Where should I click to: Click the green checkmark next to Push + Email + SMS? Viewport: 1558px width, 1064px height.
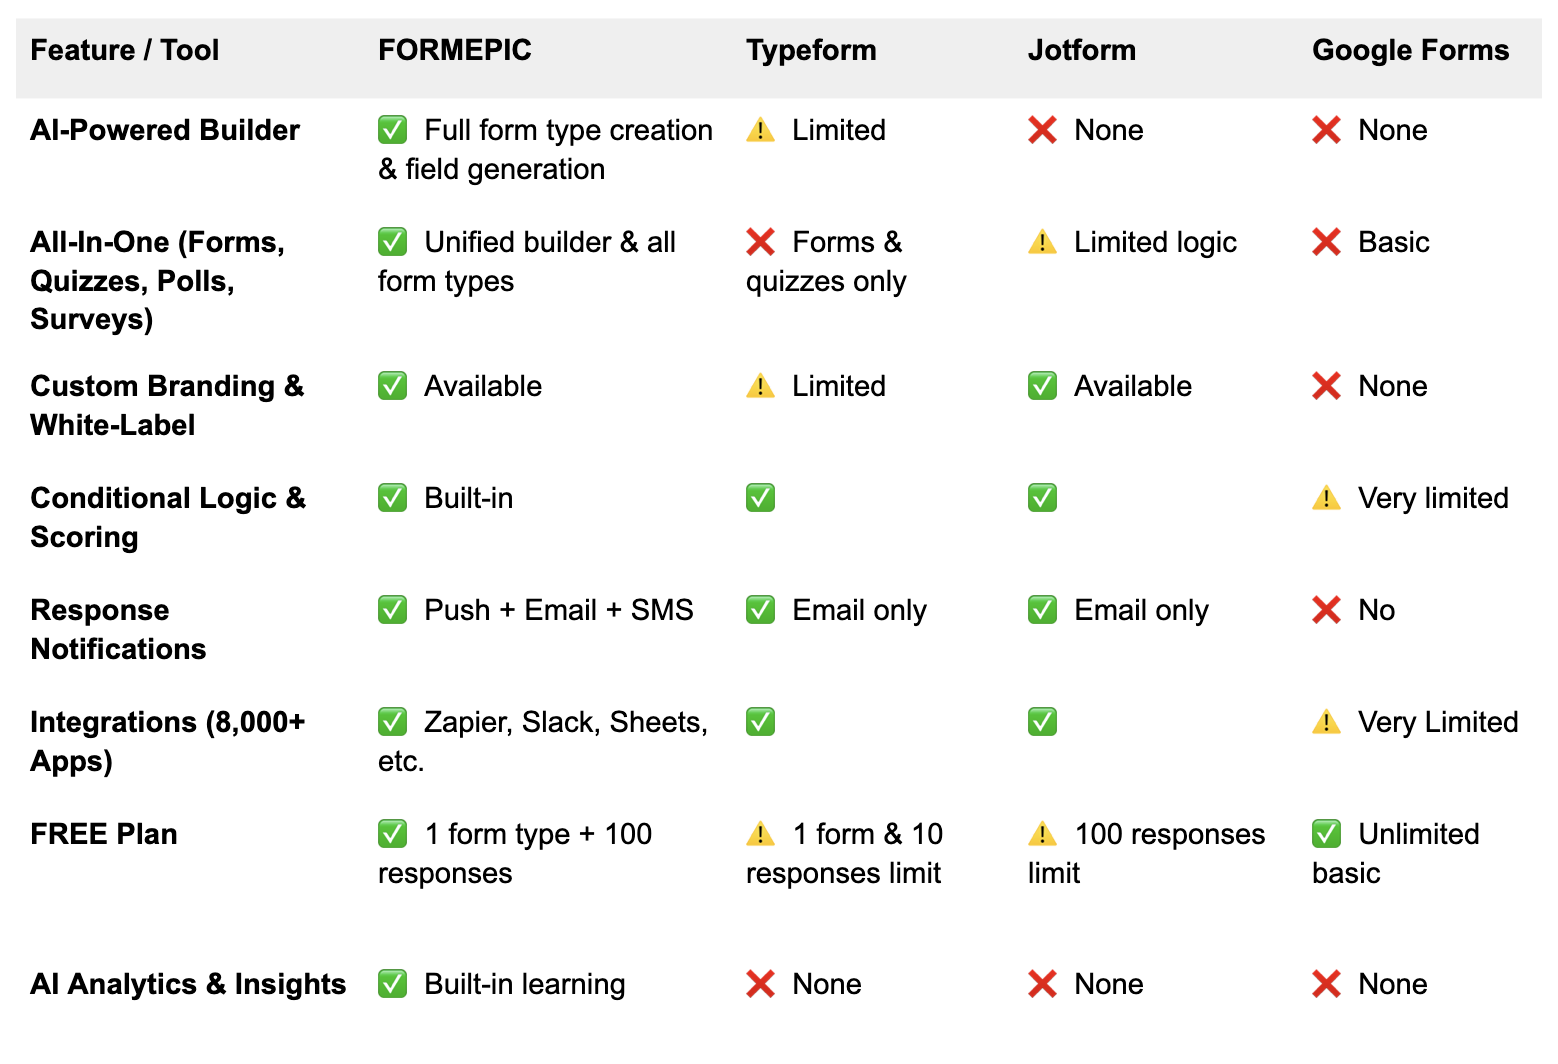392,610
